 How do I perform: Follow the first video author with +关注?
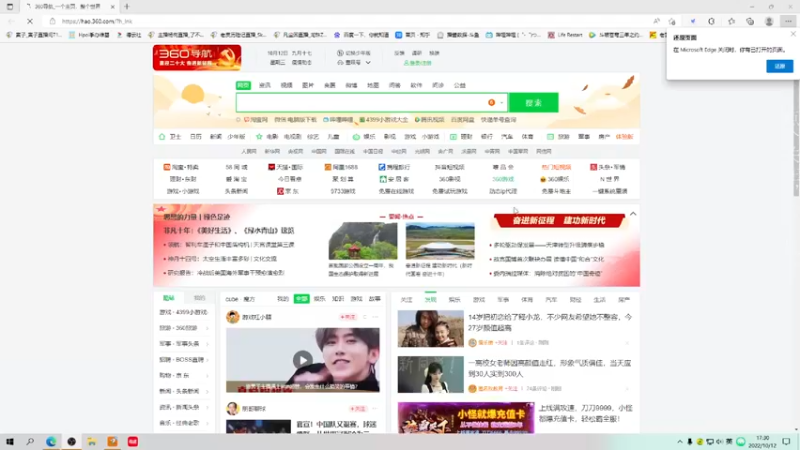347,317
